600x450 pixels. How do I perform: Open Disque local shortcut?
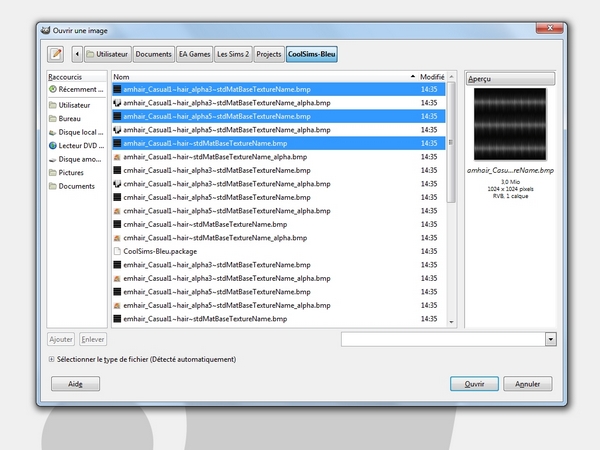[77, 132]
